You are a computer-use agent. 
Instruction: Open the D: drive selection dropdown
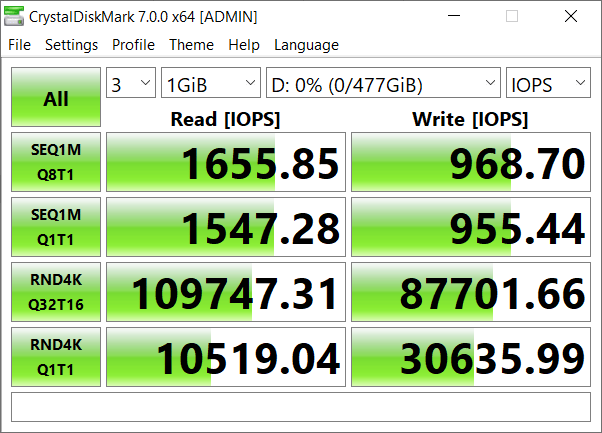(383, 83)
